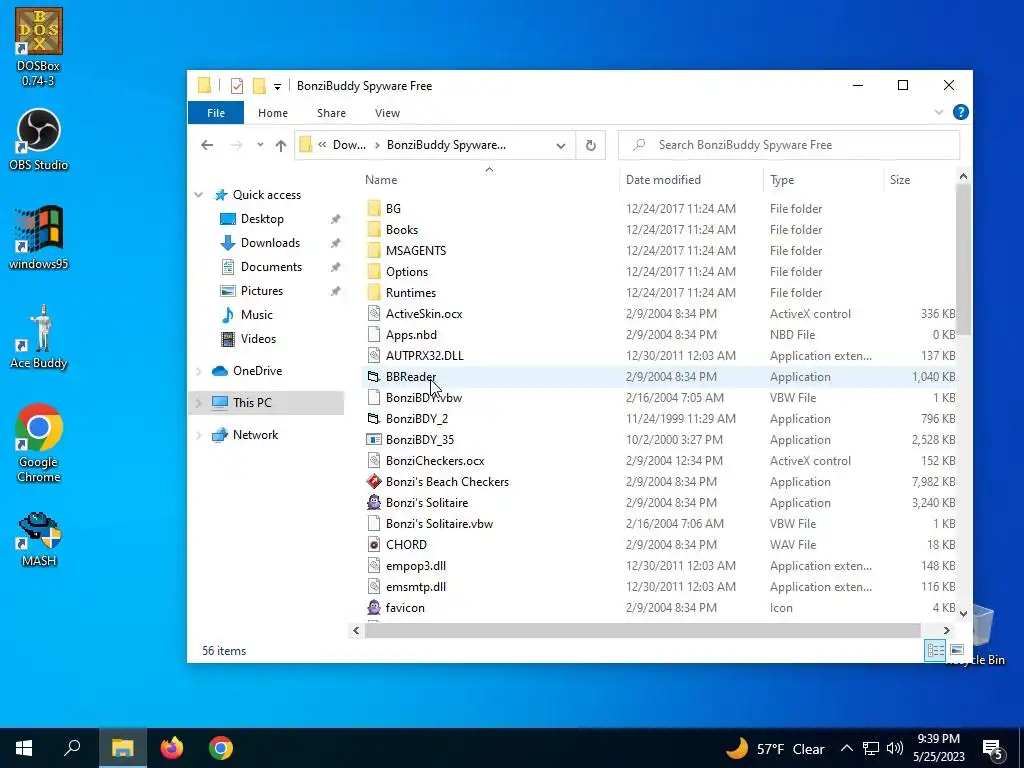Open the View ribbon tab
Screen dimensions: 1024x768
[x=387, y=113]
